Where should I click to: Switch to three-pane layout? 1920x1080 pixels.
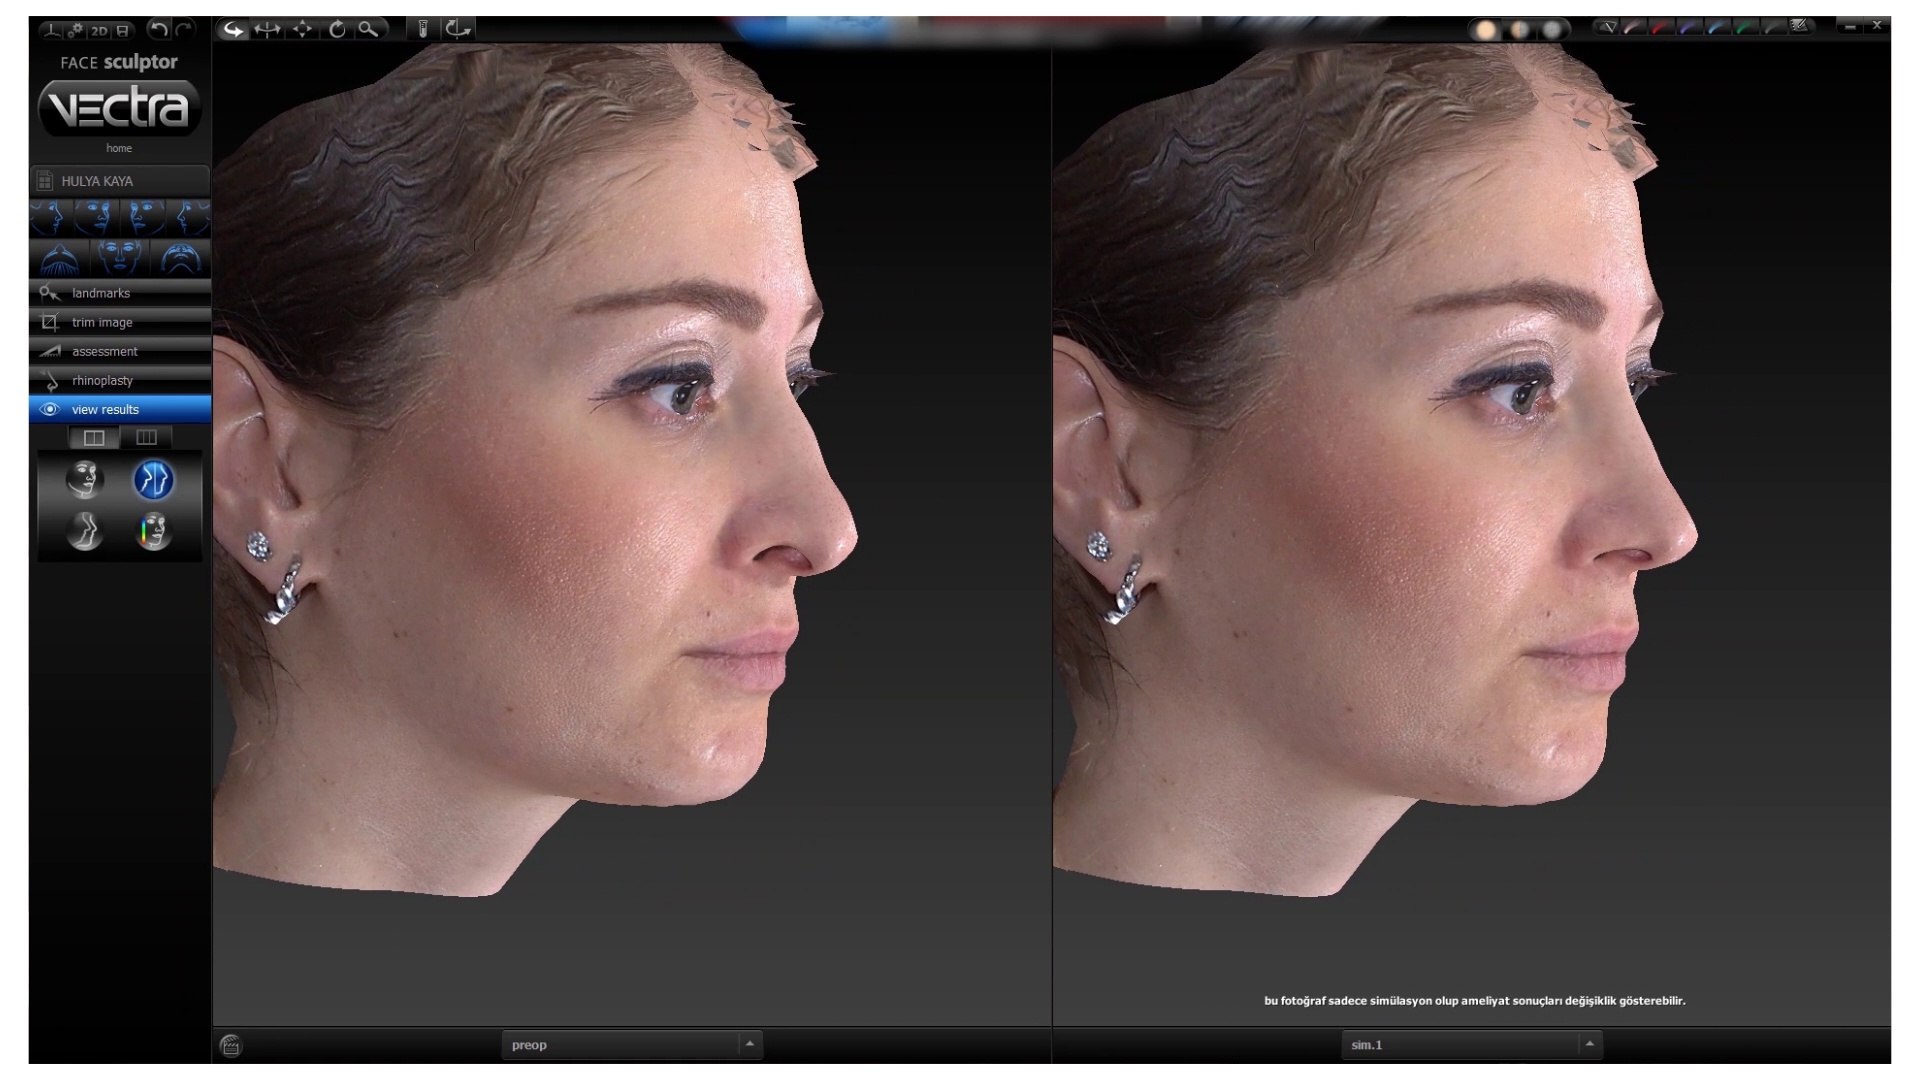(146, 438)
